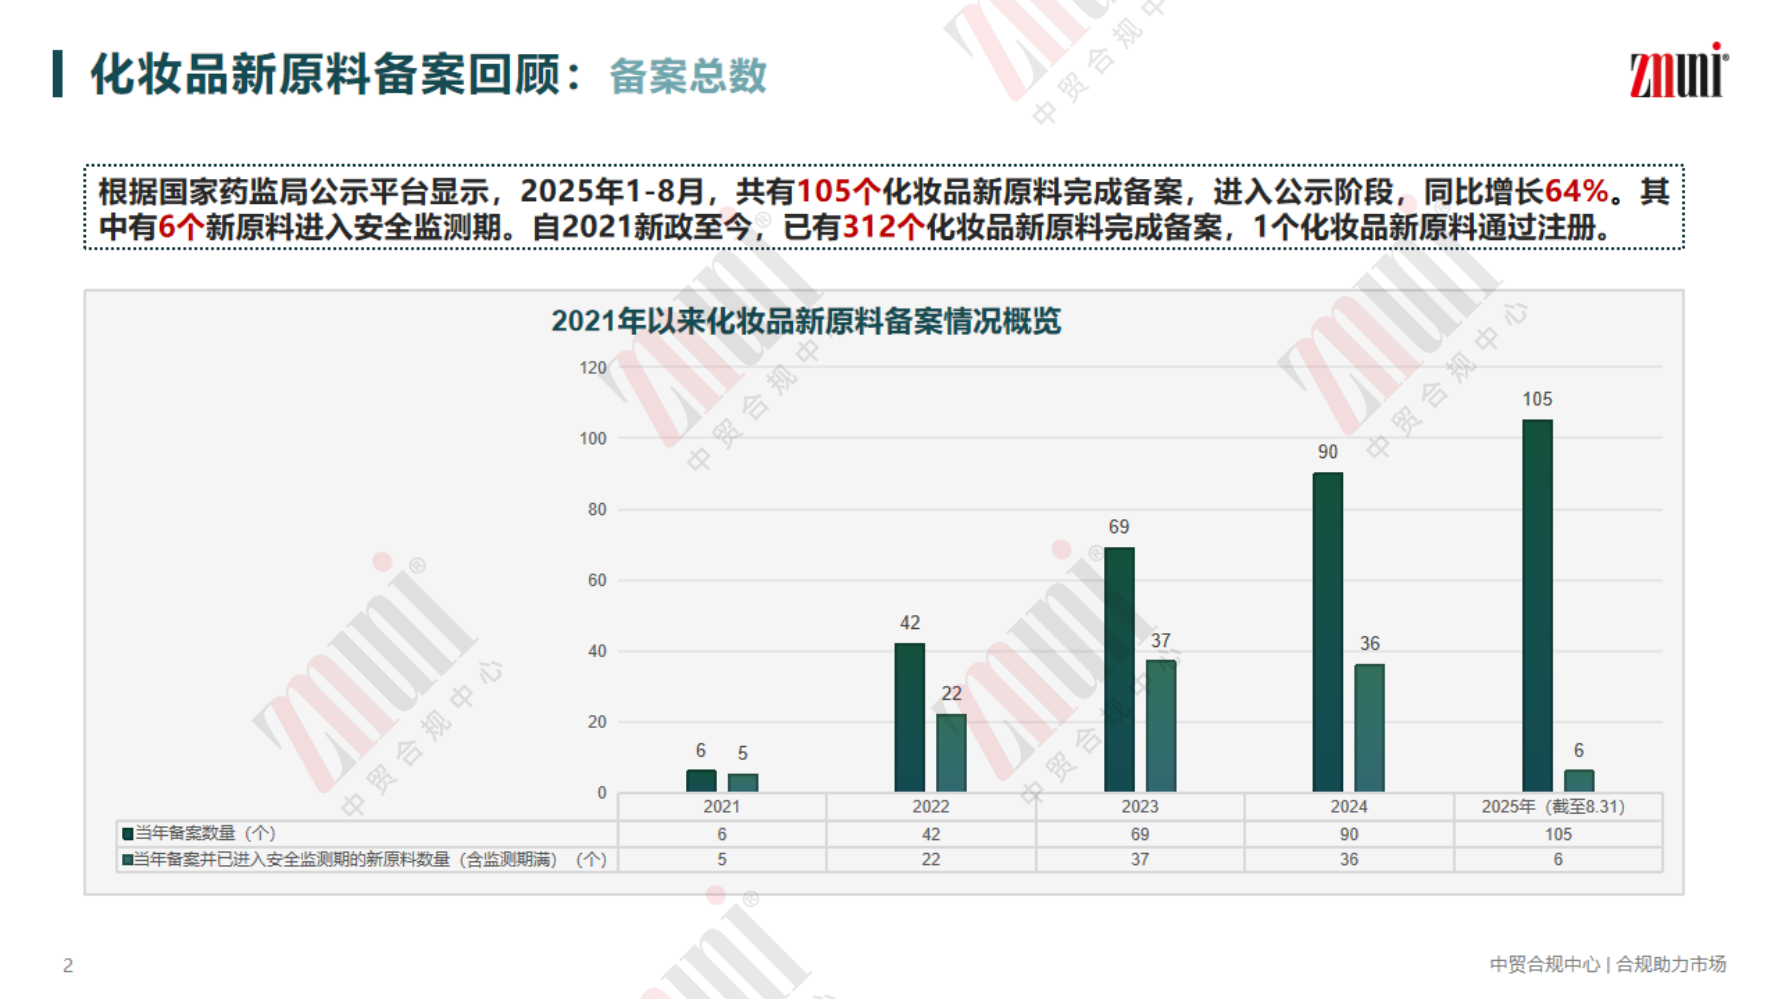Click the 2025年（截至8.31）column header

coord(1558,807)
